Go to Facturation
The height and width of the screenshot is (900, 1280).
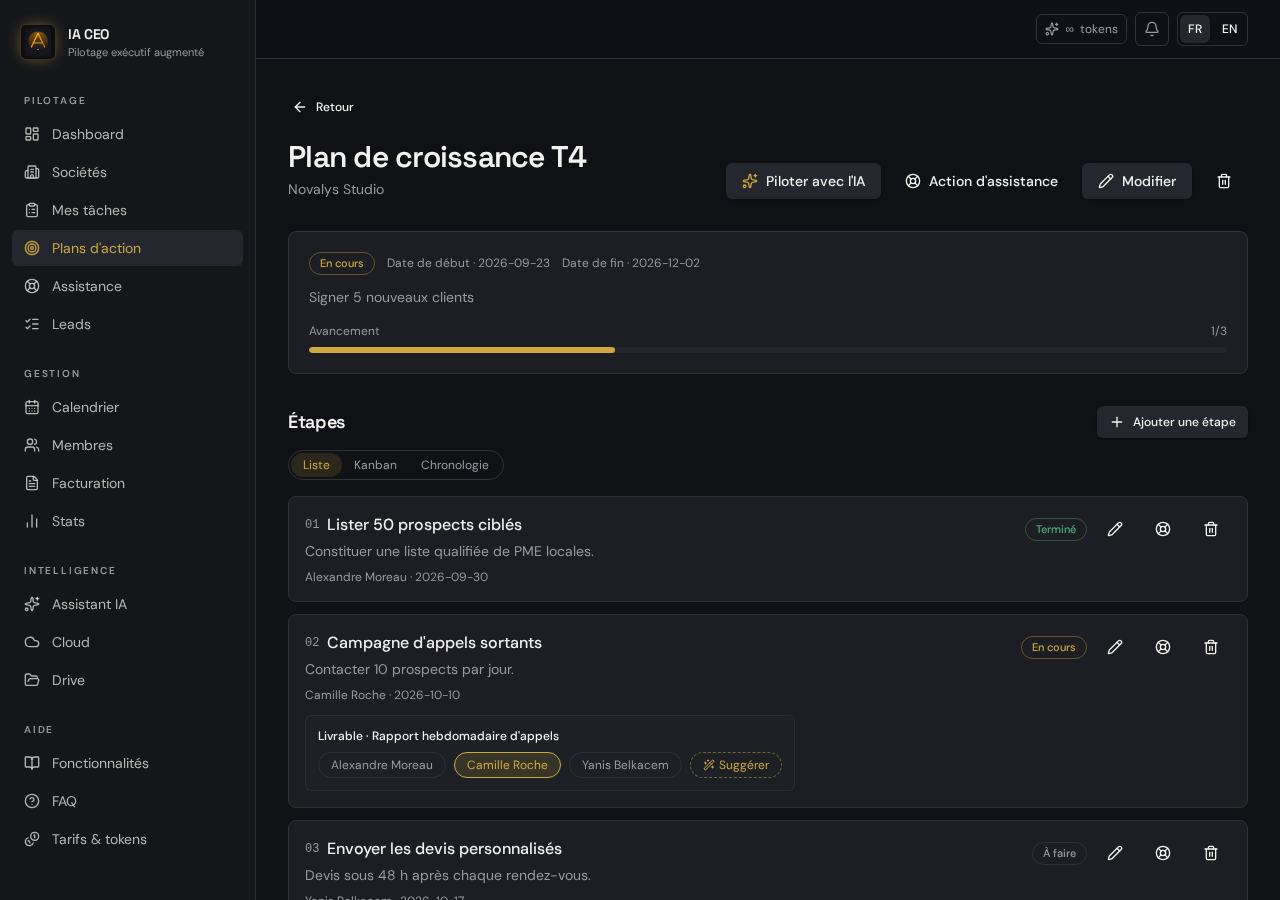[127, 483]
